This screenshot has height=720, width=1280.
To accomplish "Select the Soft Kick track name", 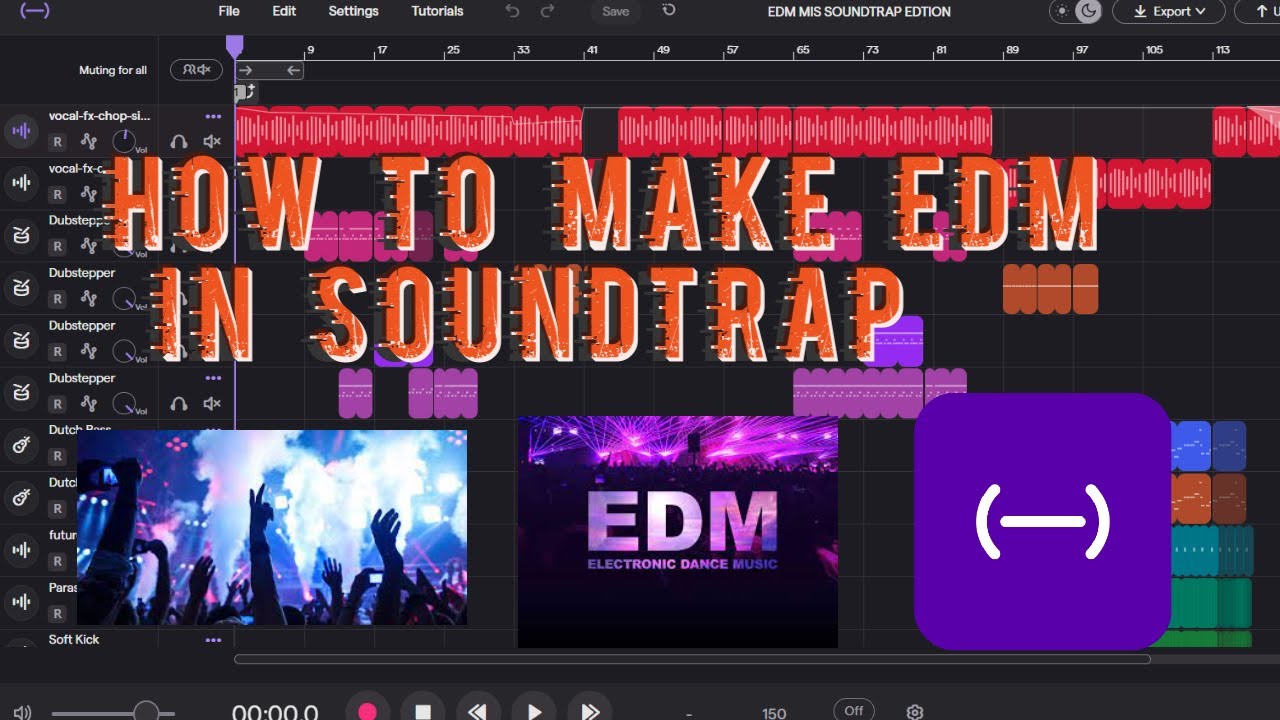I will coord(74,639).
